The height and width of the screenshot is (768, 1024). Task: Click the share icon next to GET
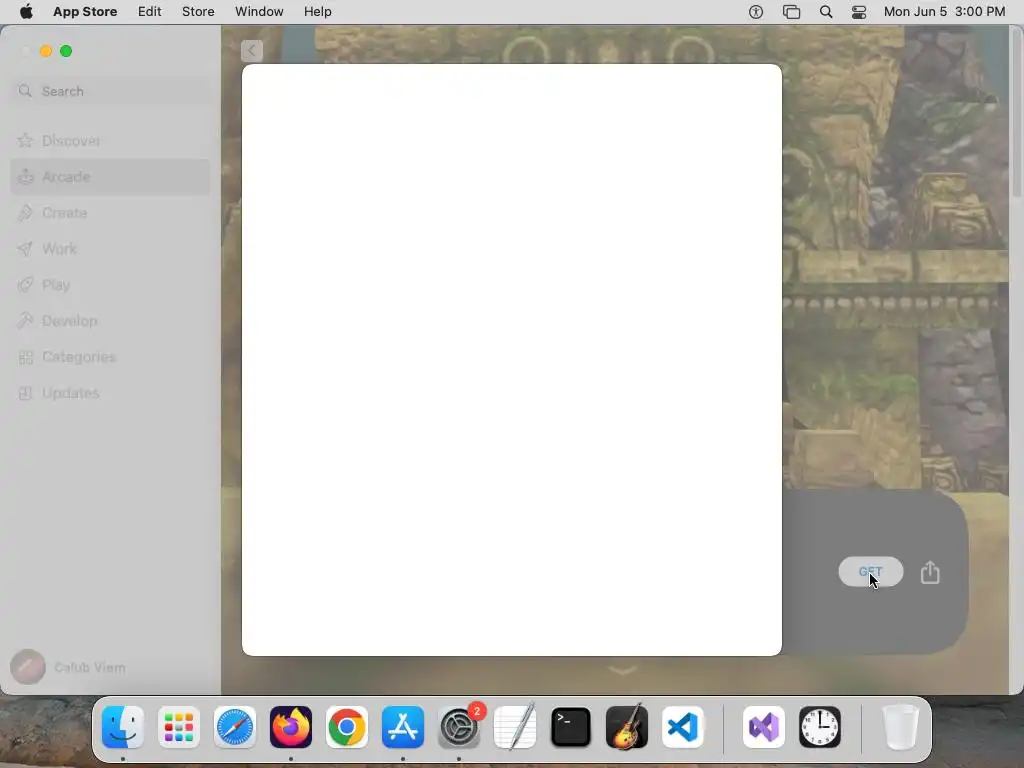click(930, 572)
